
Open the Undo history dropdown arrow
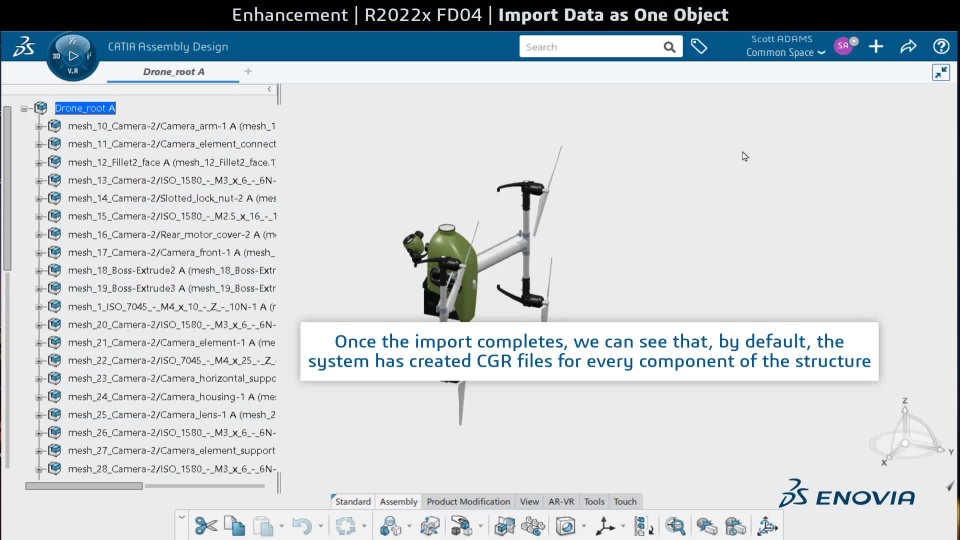pos(320,527)
